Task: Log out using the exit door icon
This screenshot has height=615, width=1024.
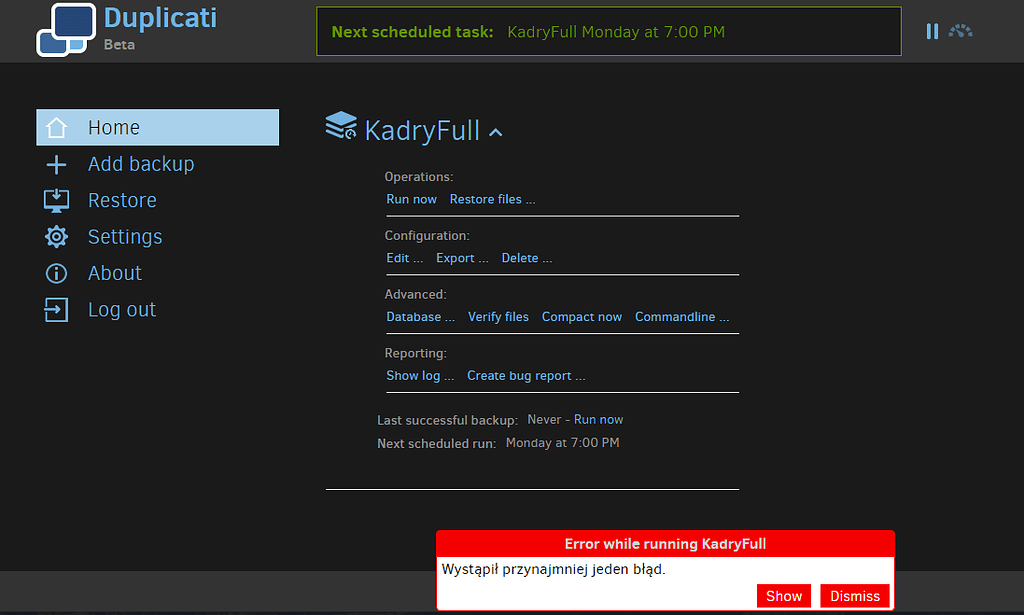Action: pyautogui.click(x=56, y=309)
